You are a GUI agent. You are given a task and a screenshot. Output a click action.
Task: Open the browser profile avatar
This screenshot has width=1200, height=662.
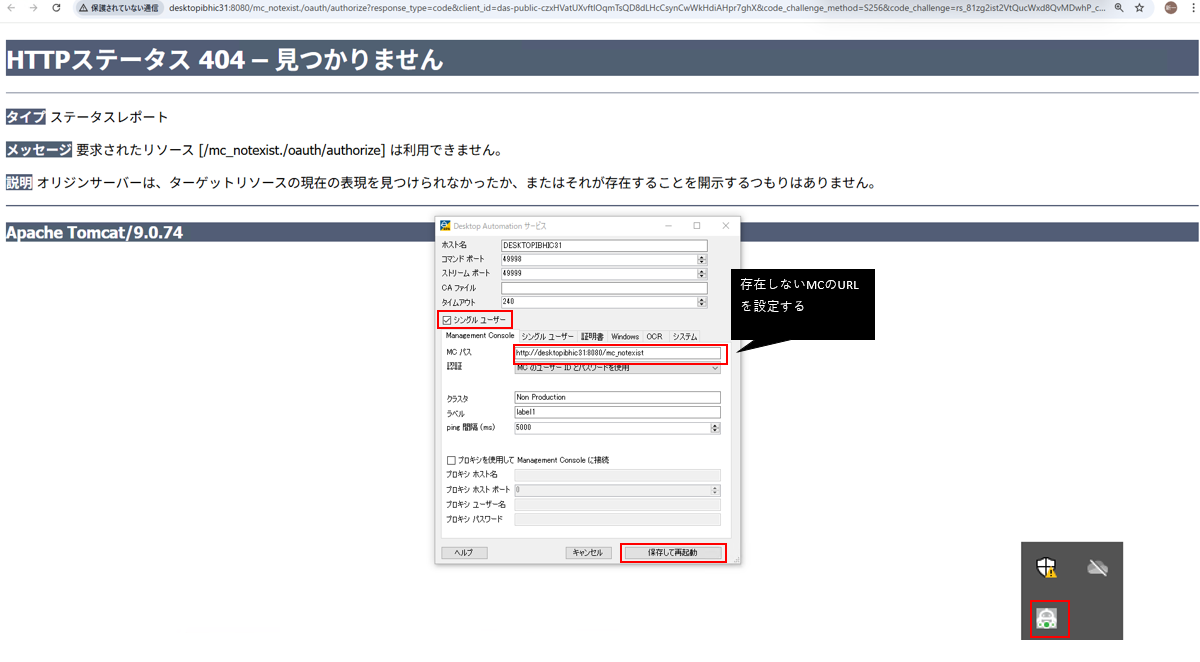(x=1171, y=7)
